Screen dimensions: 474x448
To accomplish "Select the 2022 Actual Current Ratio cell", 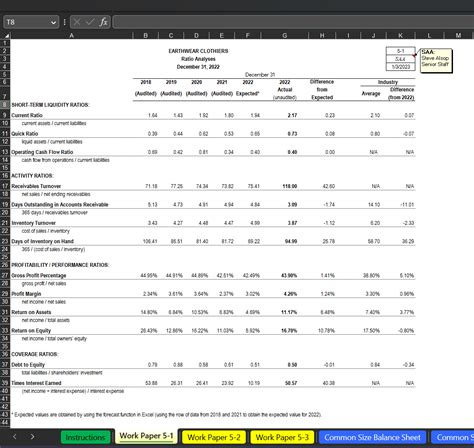I will click(285, 115).
